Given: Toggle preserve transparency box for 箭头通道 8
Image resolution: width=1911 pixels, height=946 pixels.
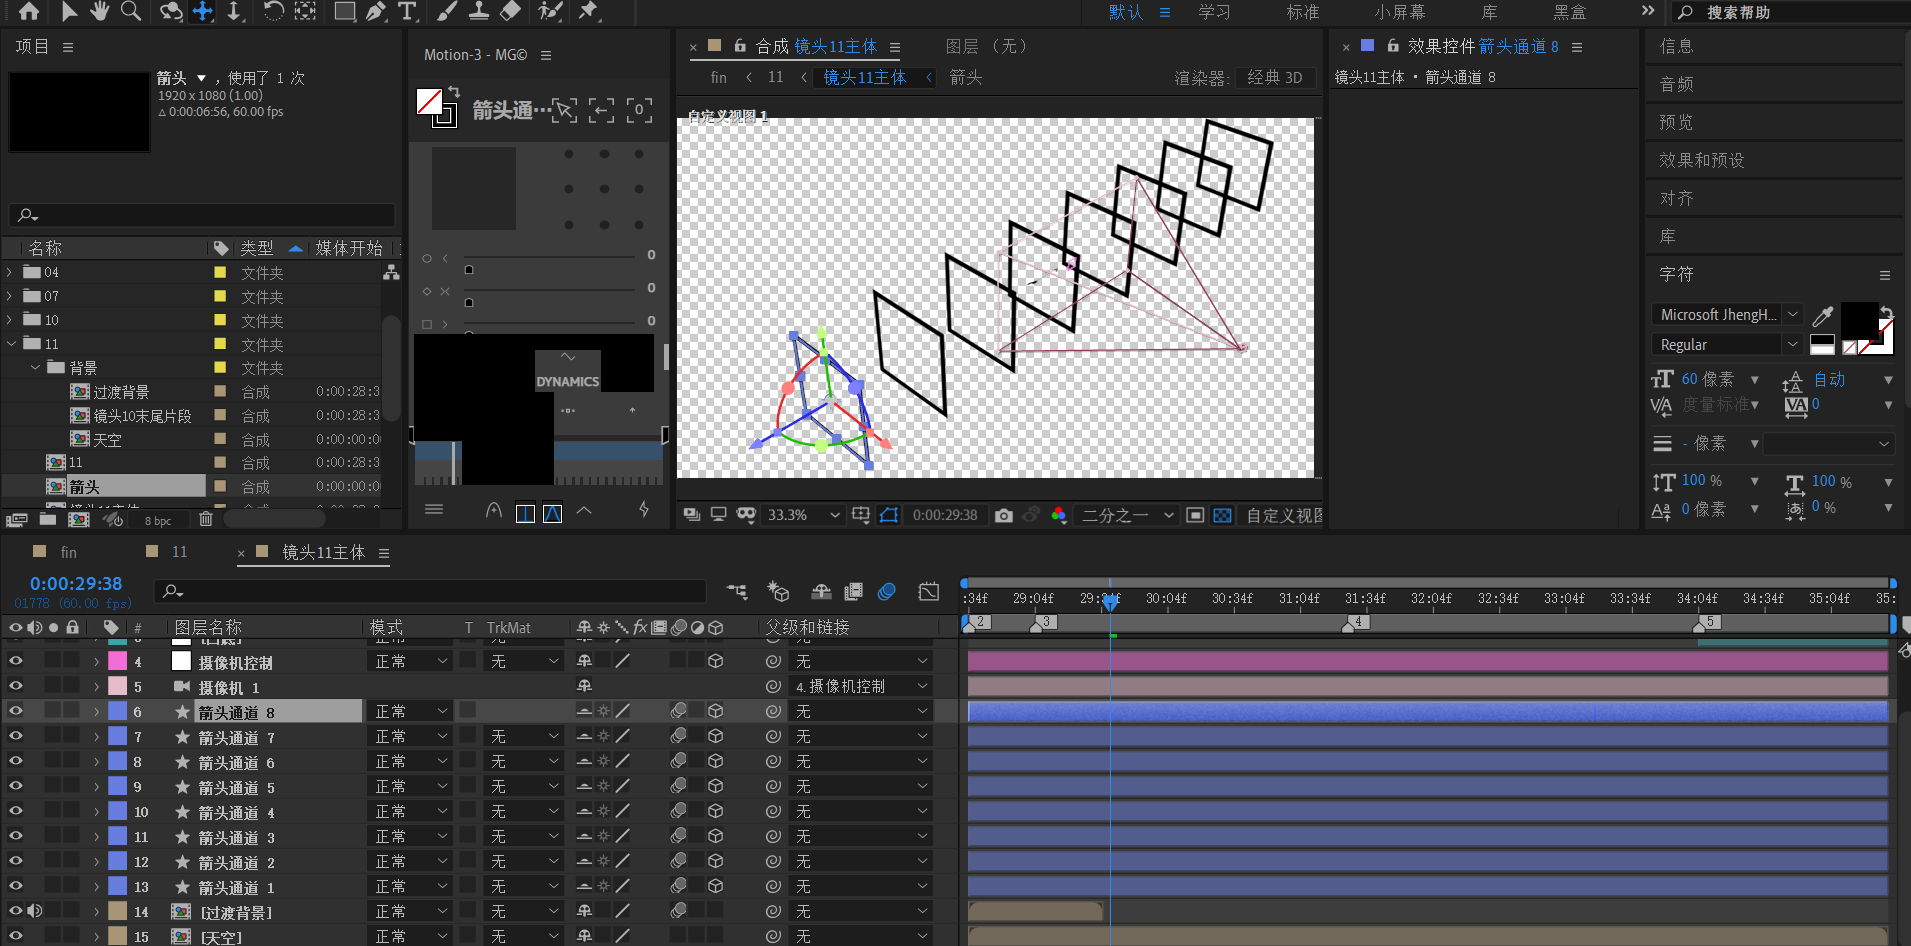Looking at the screenshot, I should click(x=468, y=710).
